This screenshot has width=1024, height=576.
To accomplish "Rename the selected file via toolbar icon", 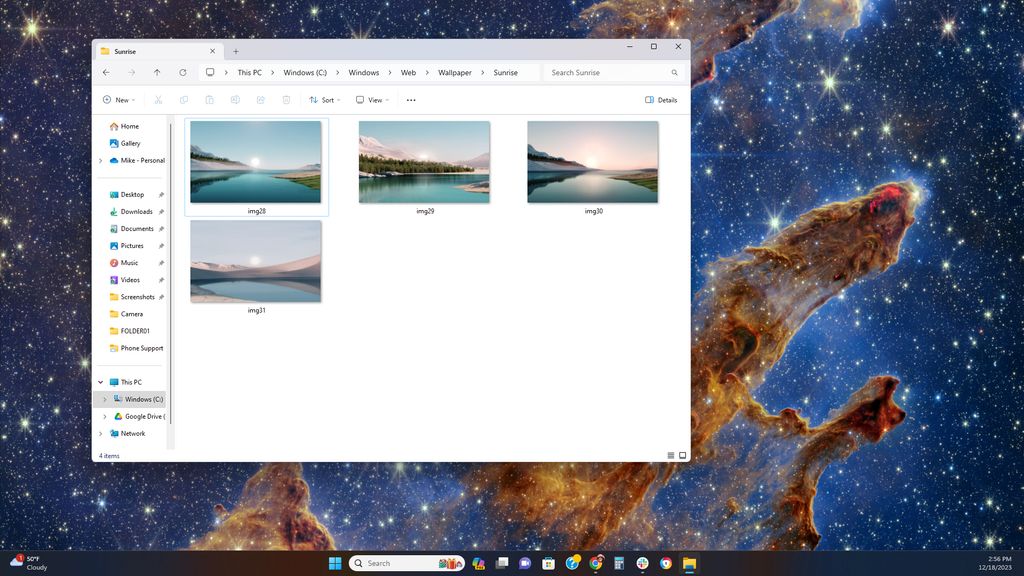I will (235, 100).
